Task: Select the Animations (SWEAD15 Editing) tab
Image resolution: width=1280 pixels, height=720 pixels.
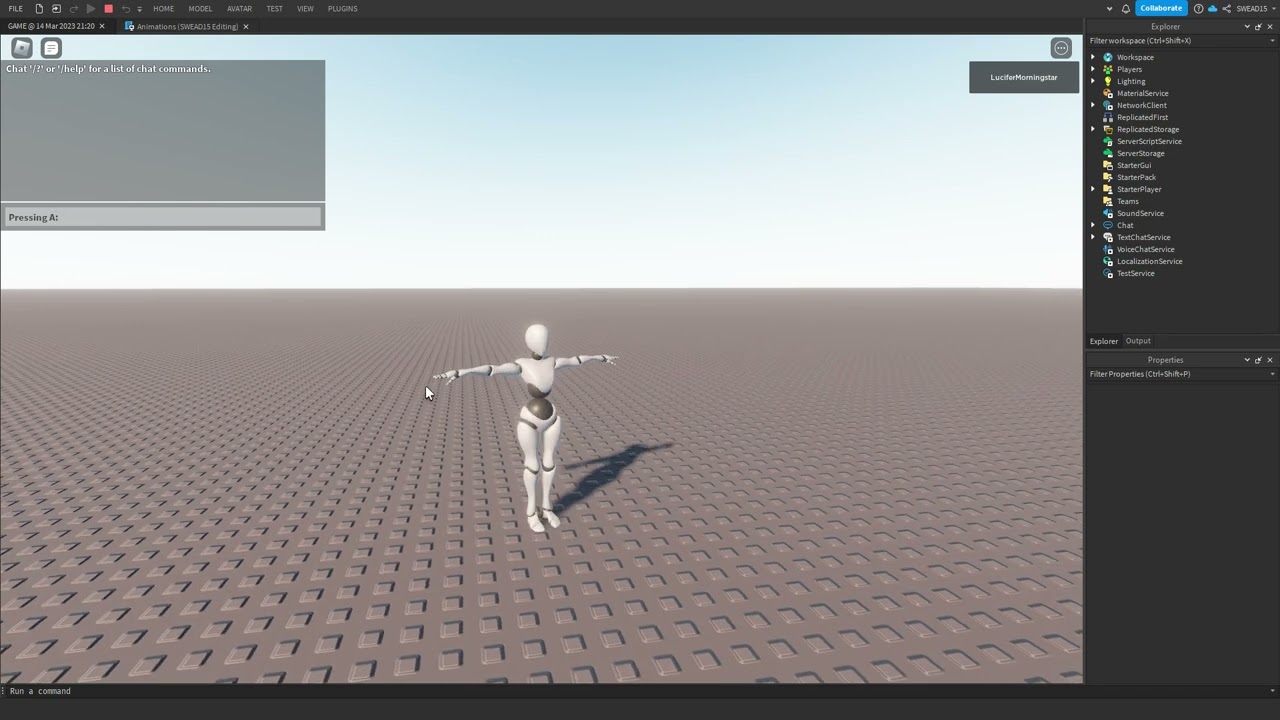Action: coord(187,26)
